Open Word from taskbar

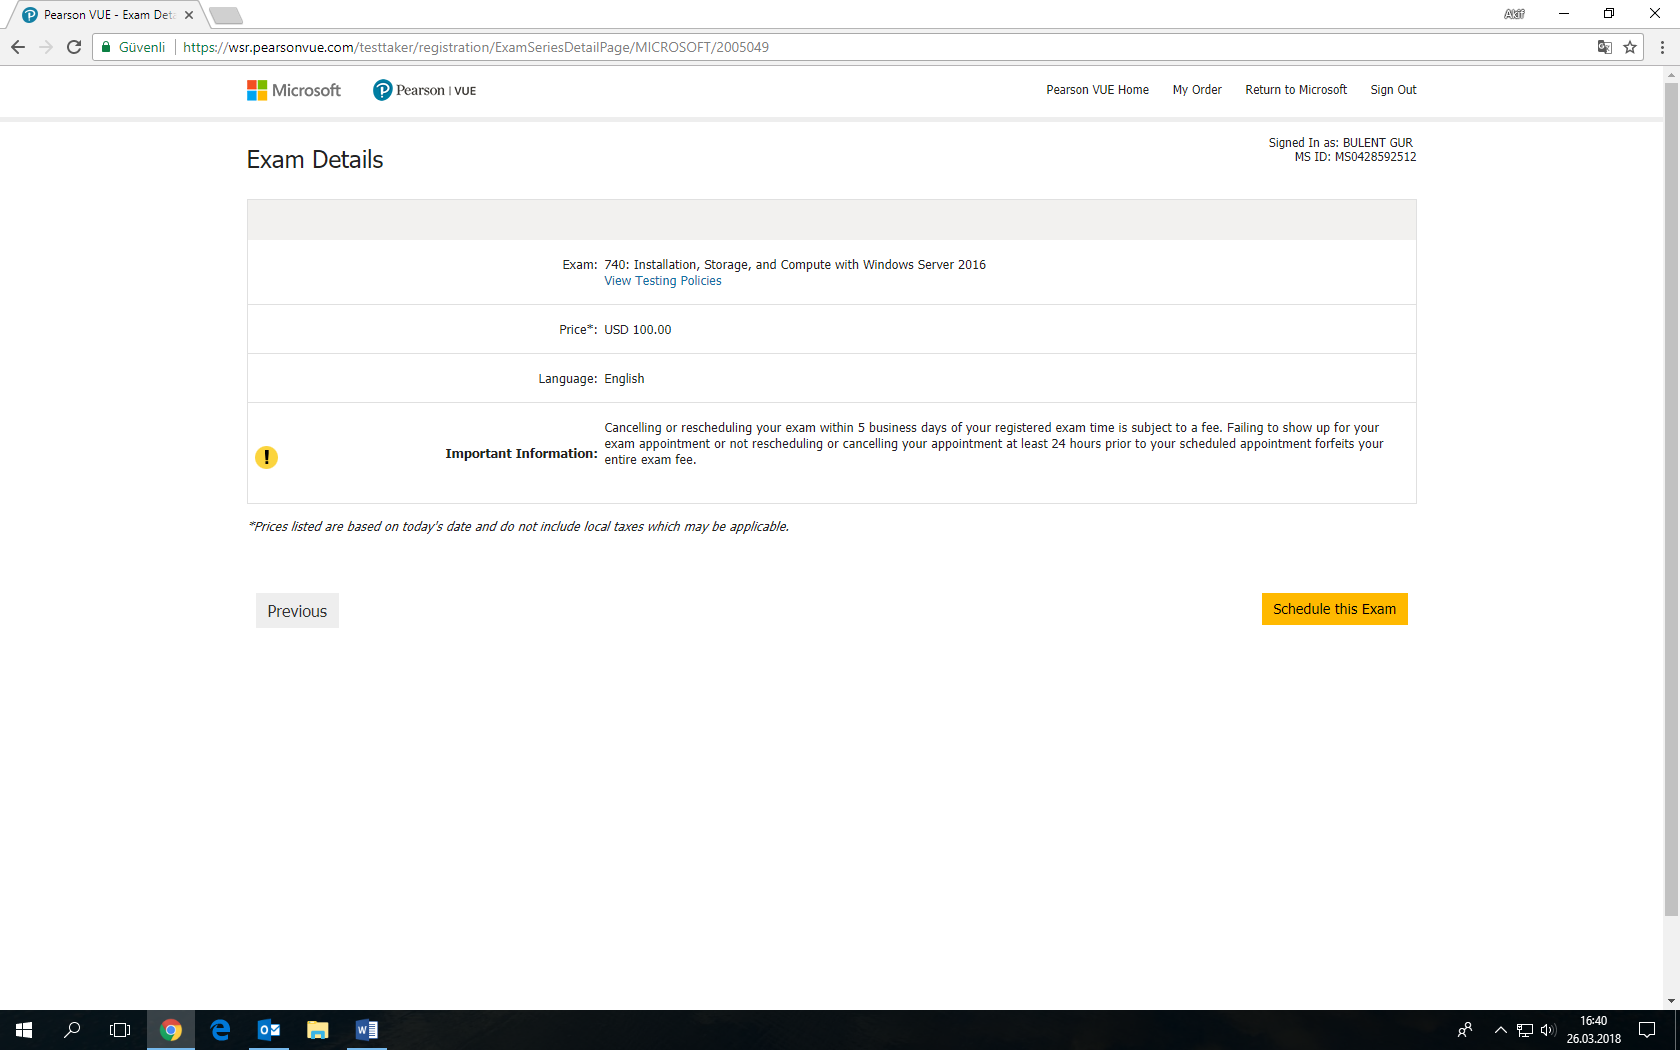[x=367, y=1030]
